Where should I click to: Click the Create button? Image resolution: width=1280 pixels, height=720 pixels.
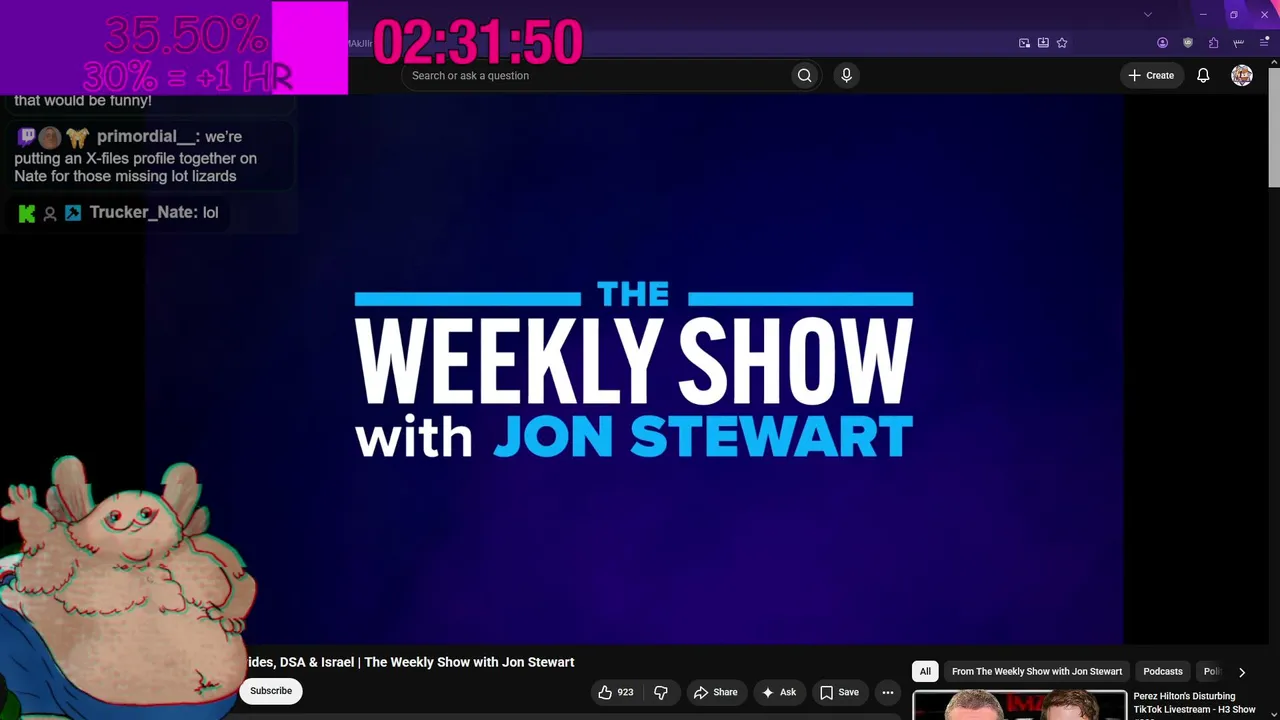point(1151,76)
